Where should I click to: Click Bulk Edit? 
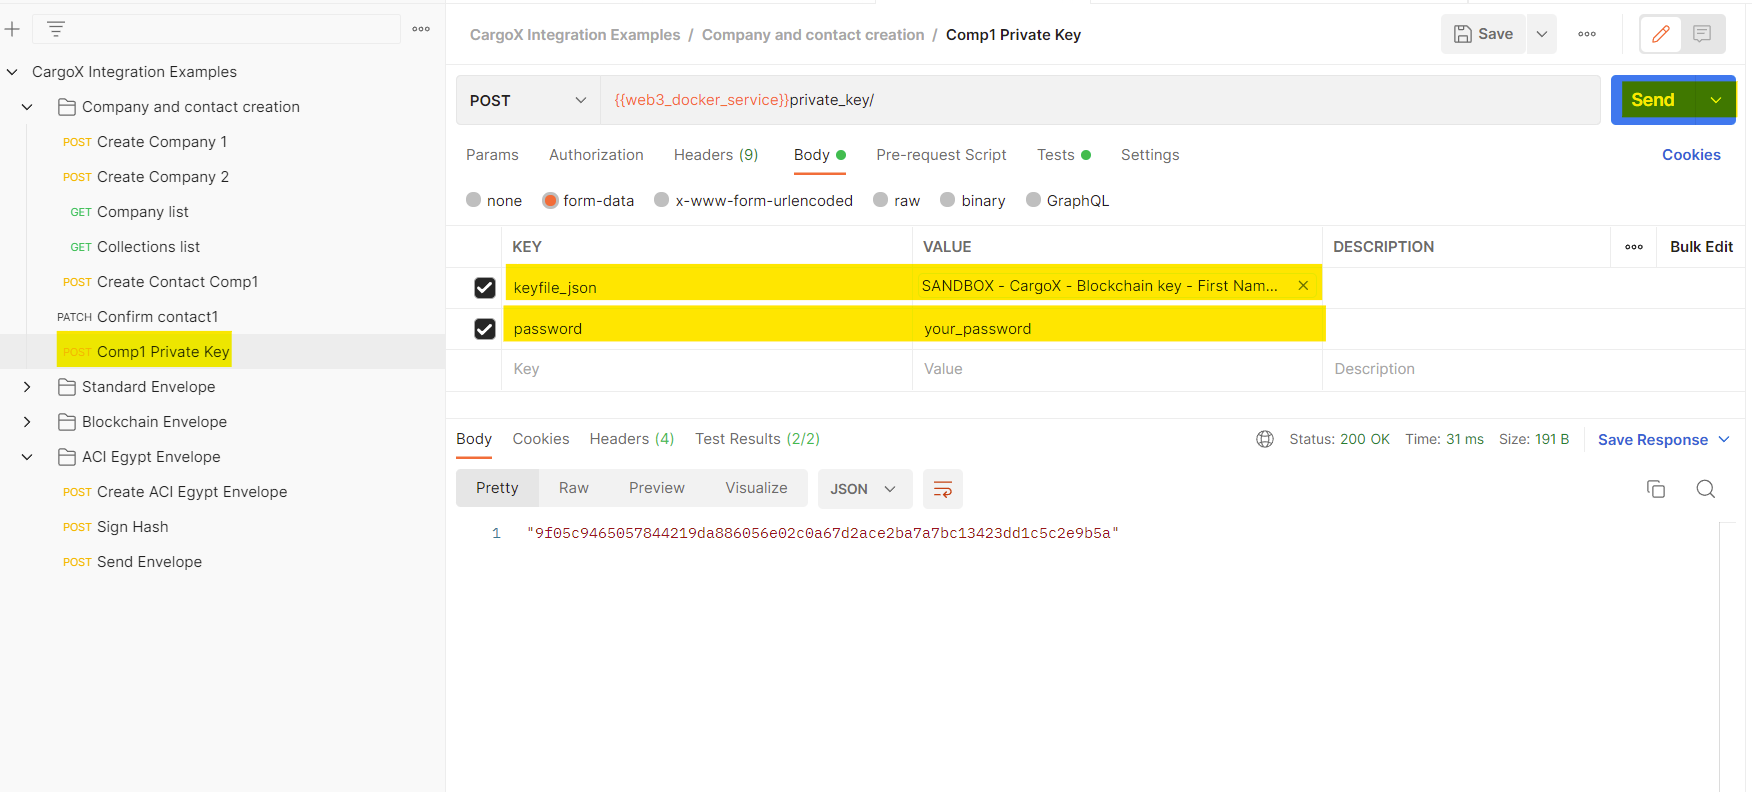pyautogui.click(x=1701, y=247)
